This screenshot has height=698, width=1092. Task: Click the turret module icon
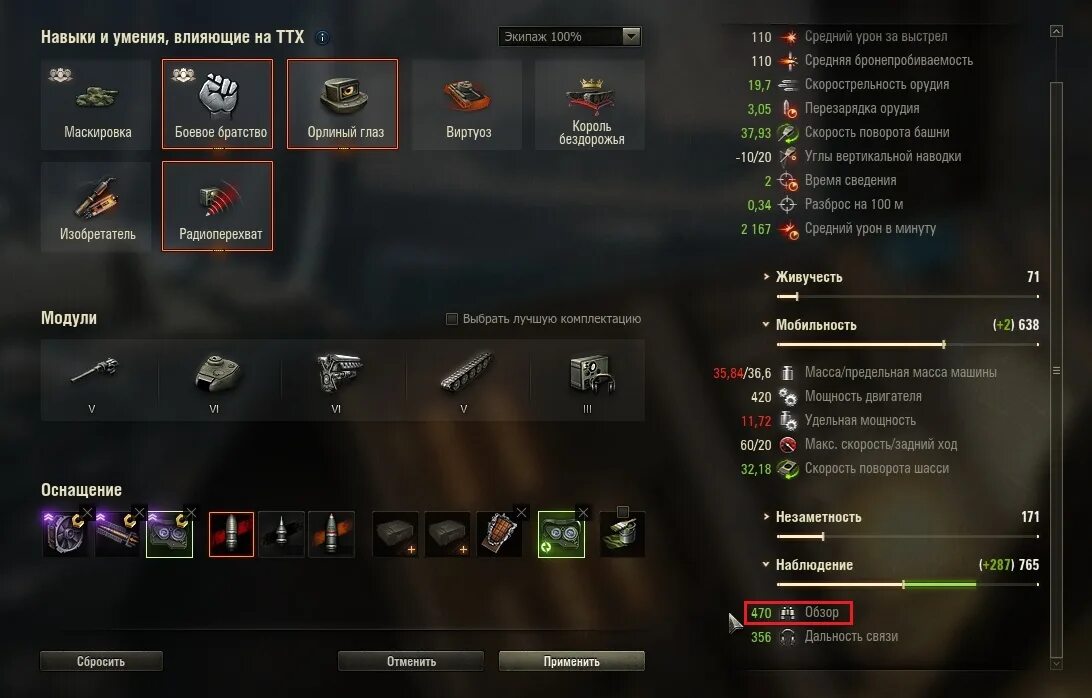point(217,380)
